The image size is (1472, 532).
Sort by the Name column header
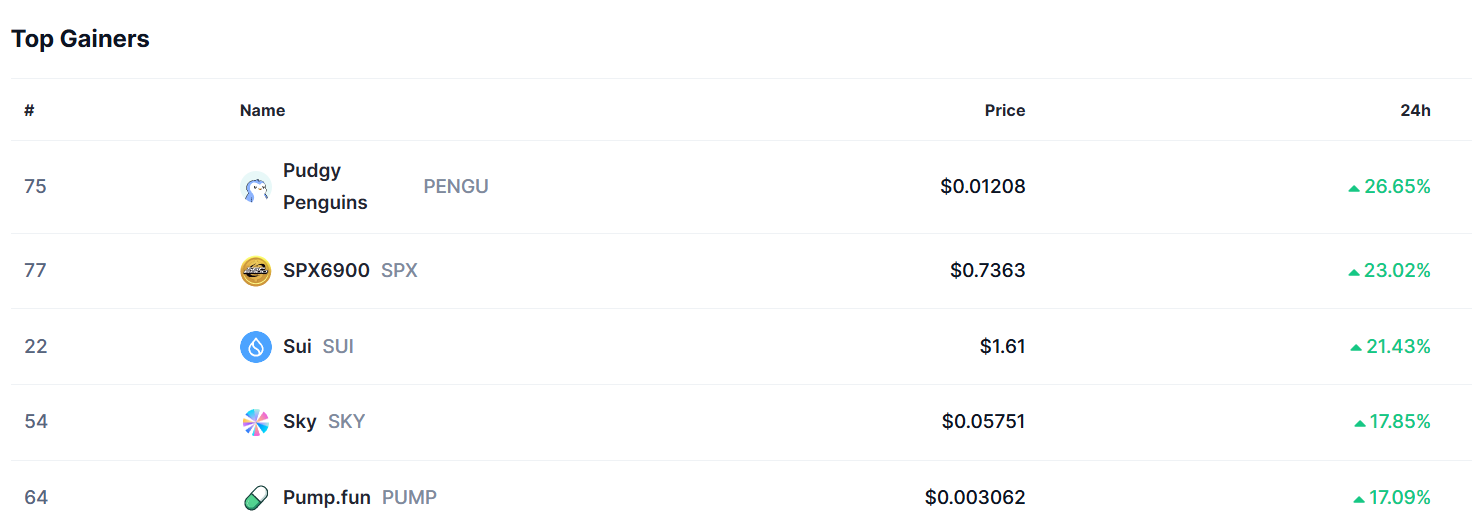(x=262, y=110)
